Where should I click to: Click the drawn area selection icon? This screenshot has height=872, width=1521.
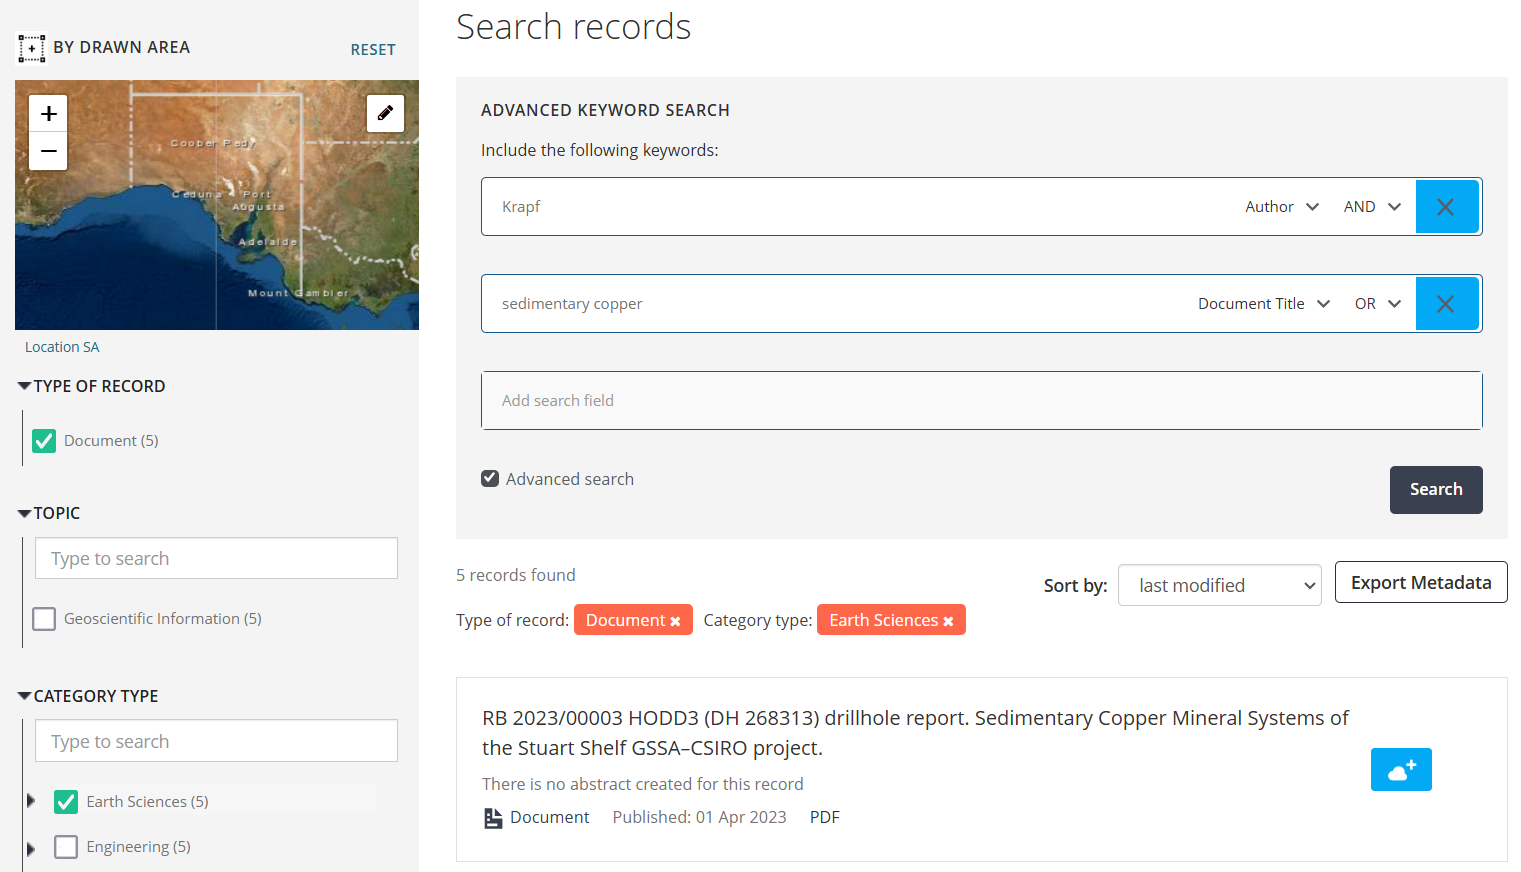(31, 48)
